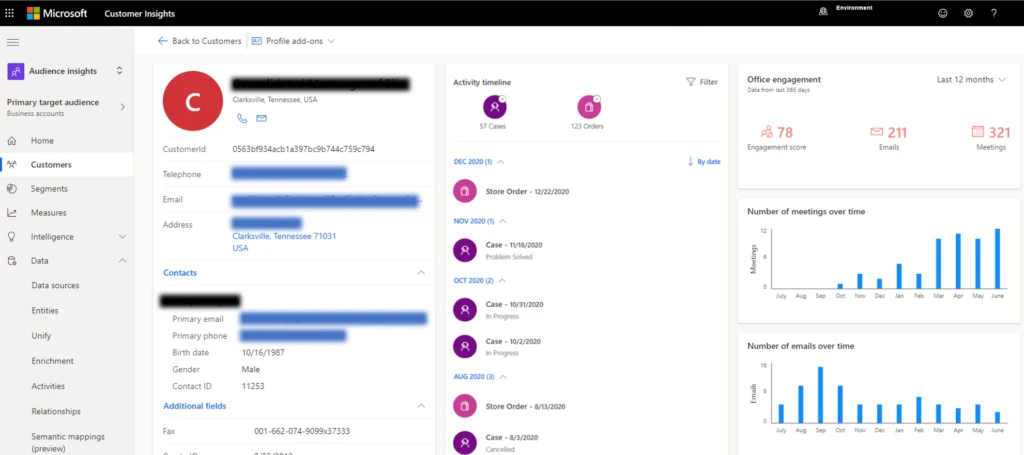This screenshot has width=1024, height=455.
Task: Click the USA address link
Action: click(240, 249)
